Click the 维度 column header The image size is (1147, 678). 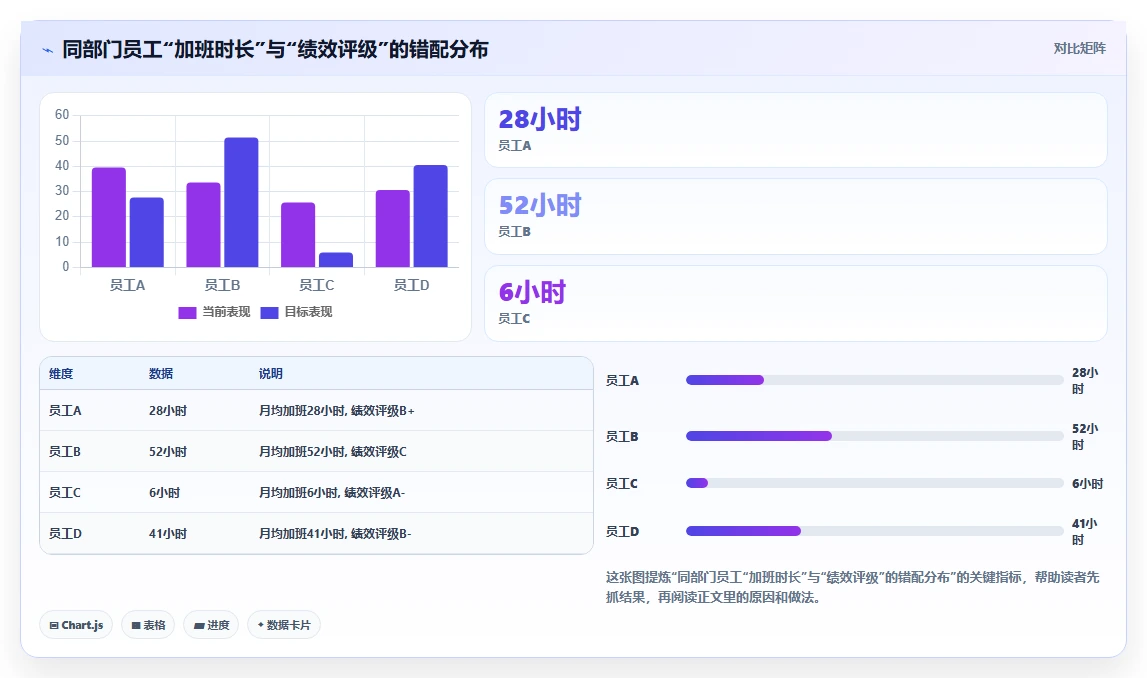tap(61, 374)
